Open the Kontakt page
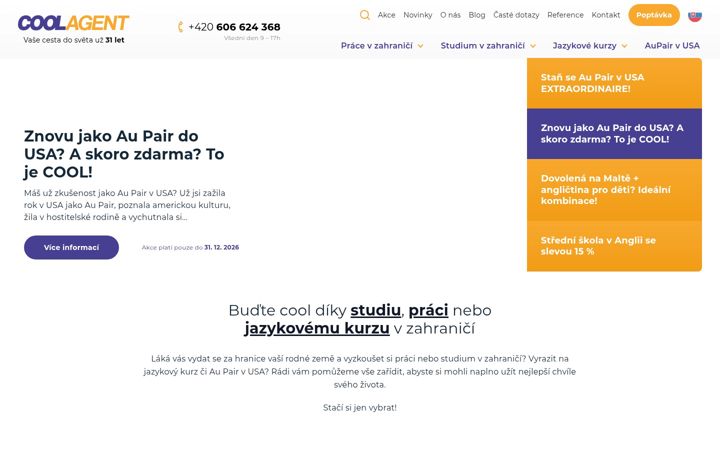This screenshot has height=450, width=720. (x=606, y=15)
